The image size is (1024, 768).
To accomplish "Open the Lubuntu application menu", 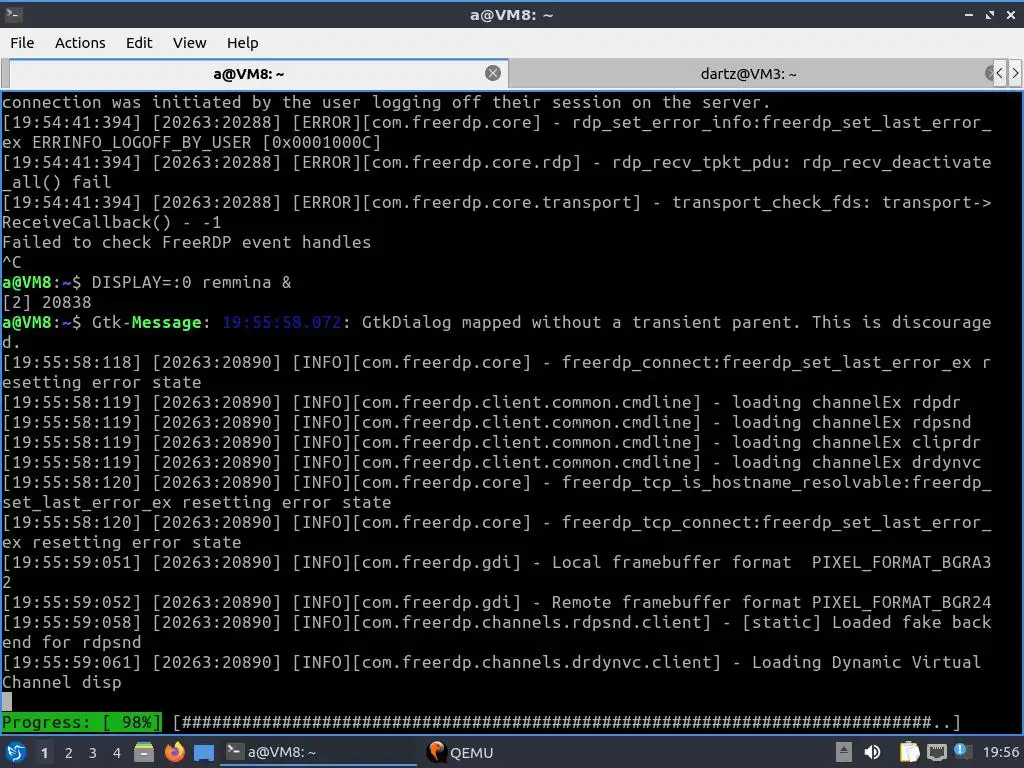I will pyautogui.click(x=16, y=752).
